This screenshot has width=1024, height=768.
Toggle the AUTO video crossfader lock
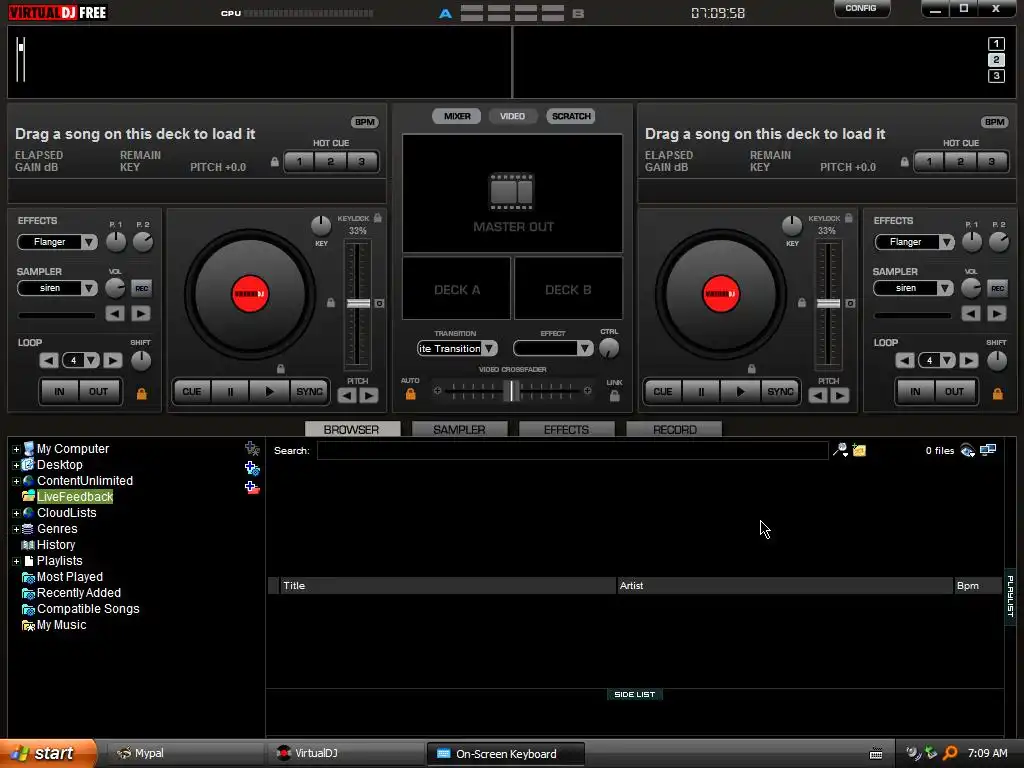coord(410,394)
